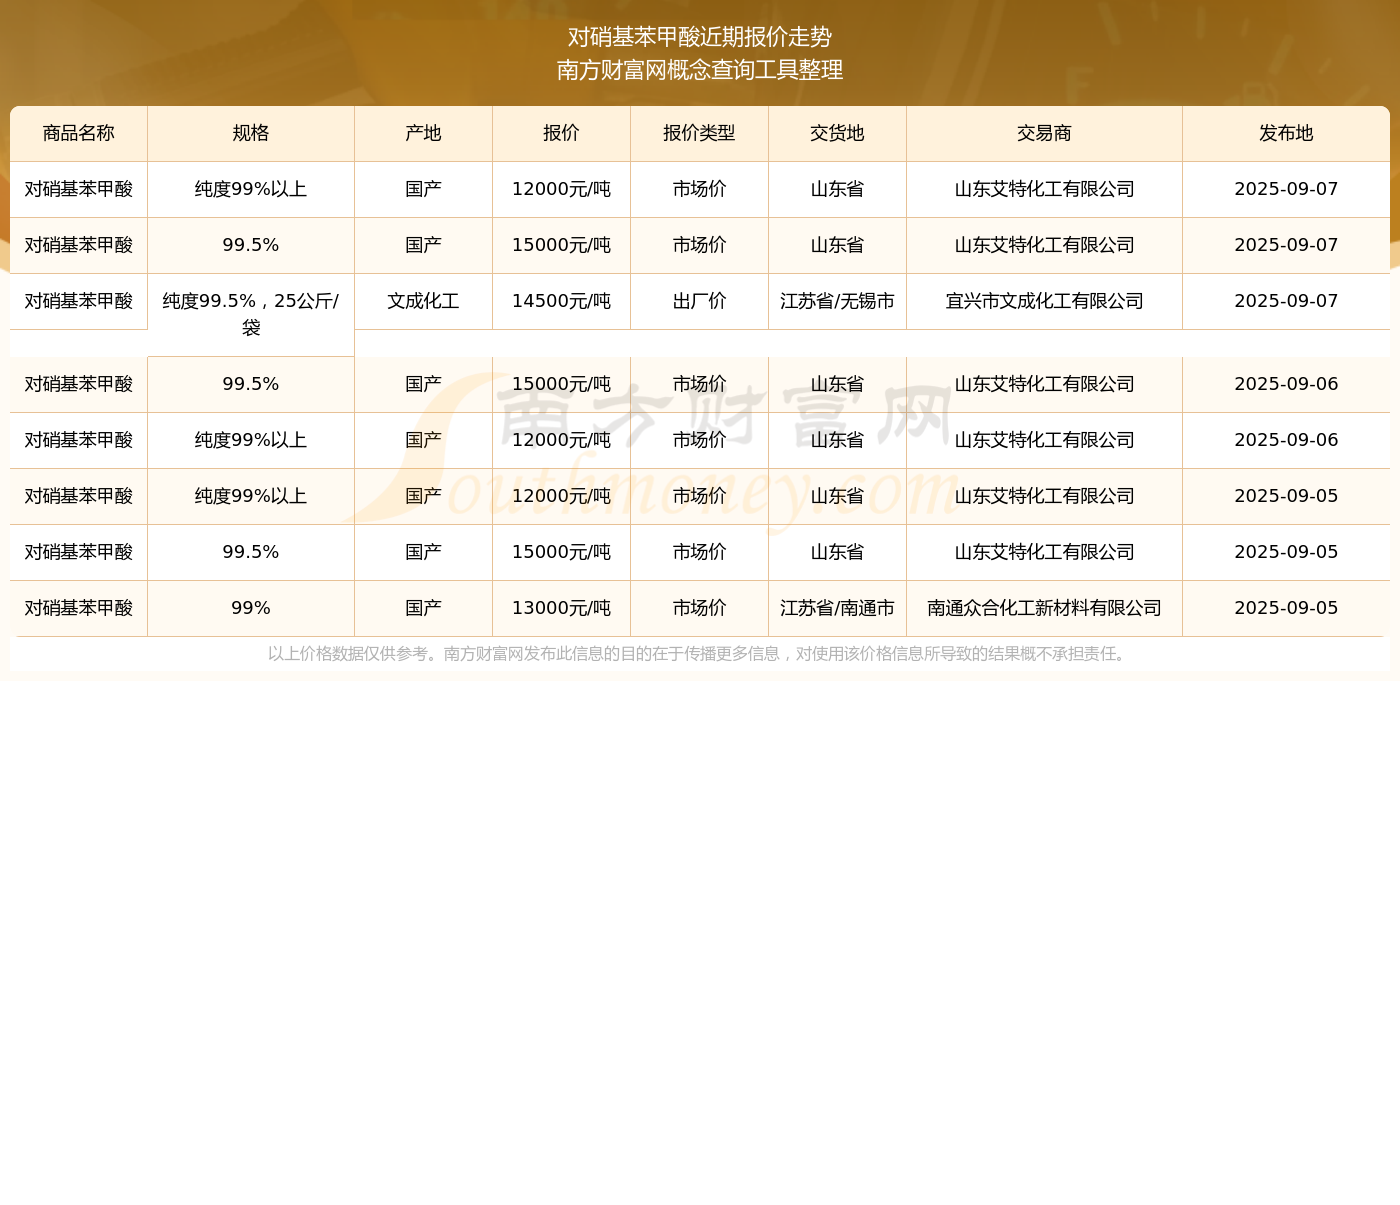1400x1205 pixels.
Task: Click the date 2025-09-05 in 13000元/吨 row
Action: (x=1286, y=609)
